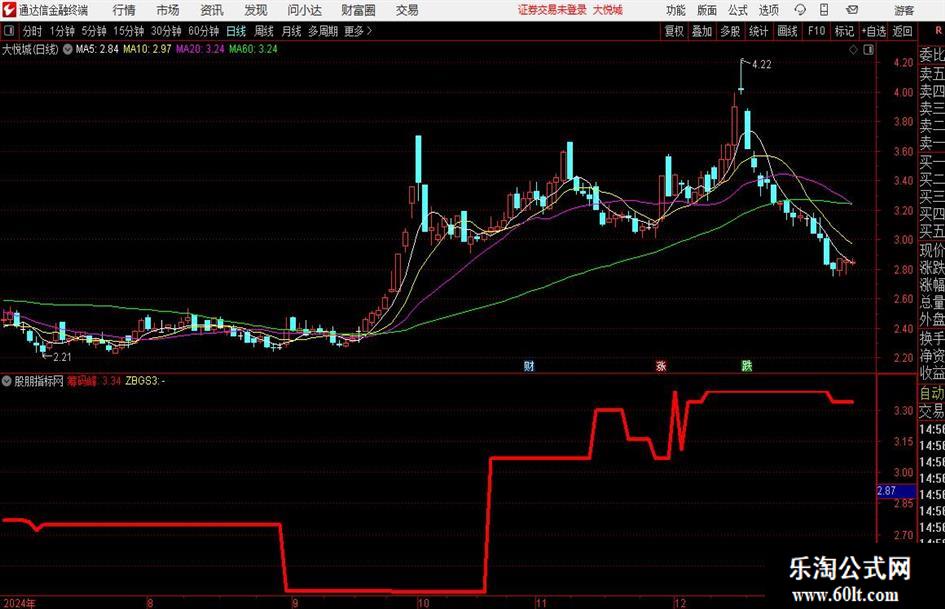This screenshot has height=609, width=945.
Task: Click the MA20: 3.24 label
Action: point(200,49)
